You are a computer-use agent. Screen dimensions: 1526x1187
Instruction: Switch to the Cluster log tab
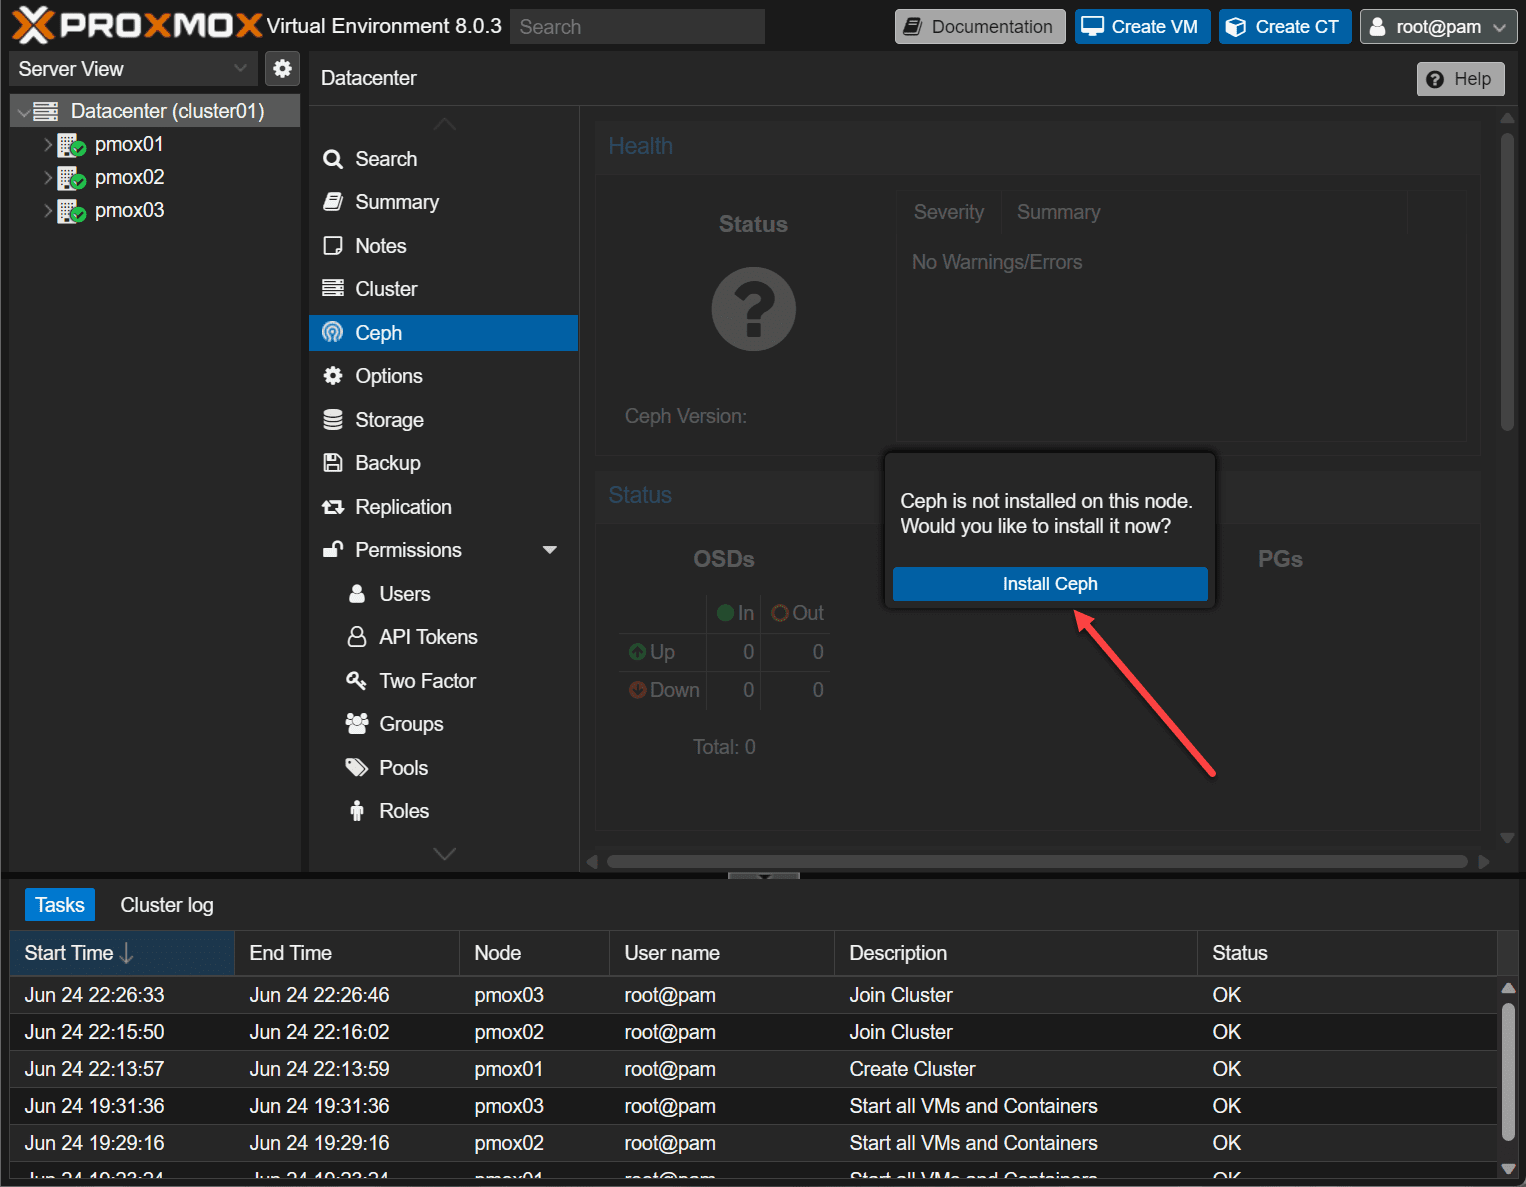[166, 904]
